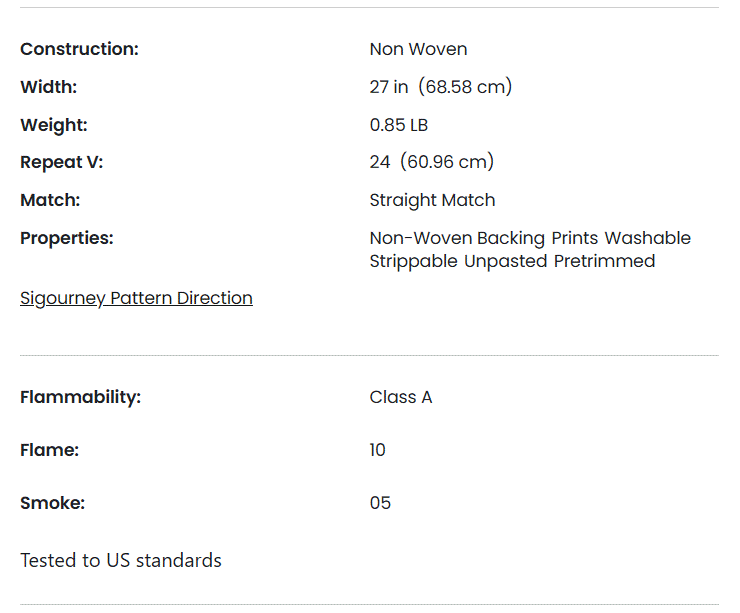Select the 24 (60.96 cm) repeat value

(x=432, y=162)
